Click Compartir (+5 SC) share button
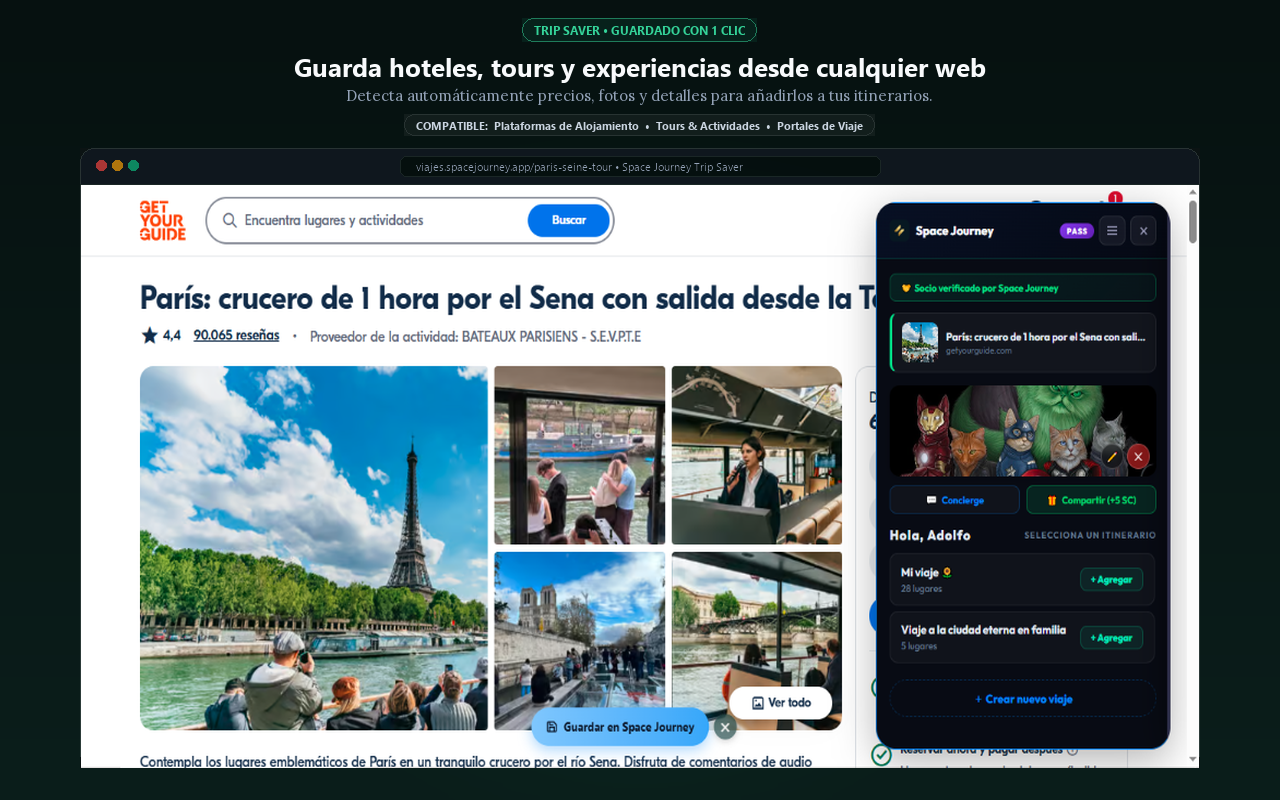The height and width of the screenshot is (800, 1280). tap(1091, 500)
